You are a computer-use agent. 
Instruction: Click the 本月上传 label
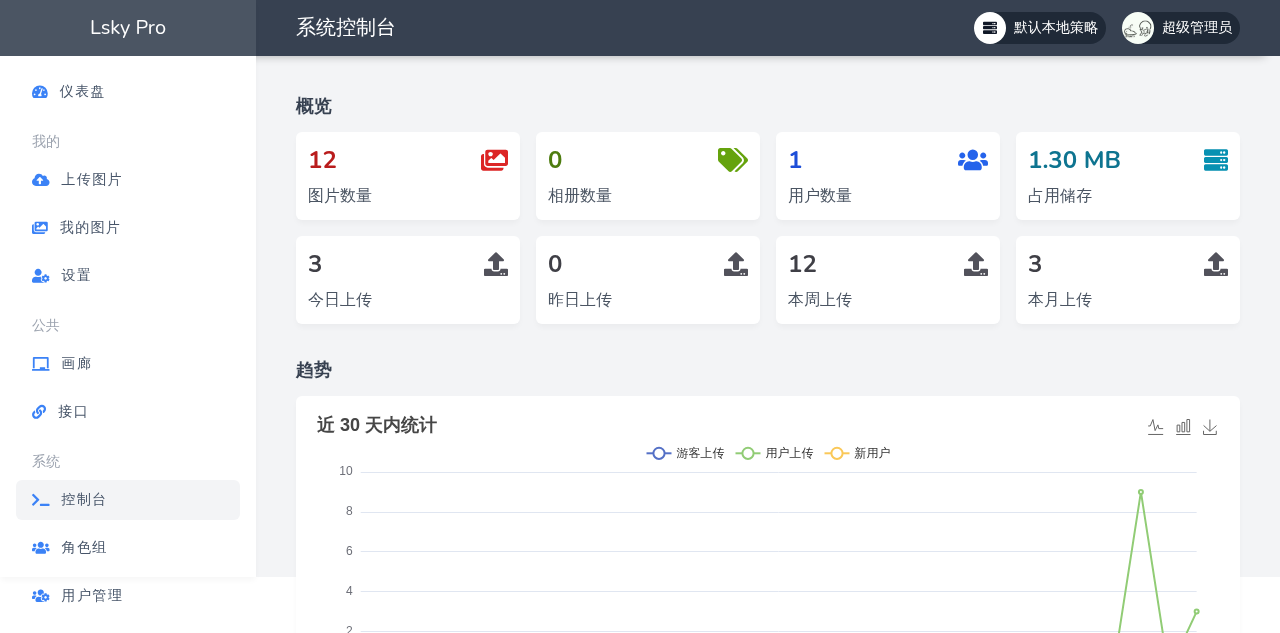coord(1060,300)
